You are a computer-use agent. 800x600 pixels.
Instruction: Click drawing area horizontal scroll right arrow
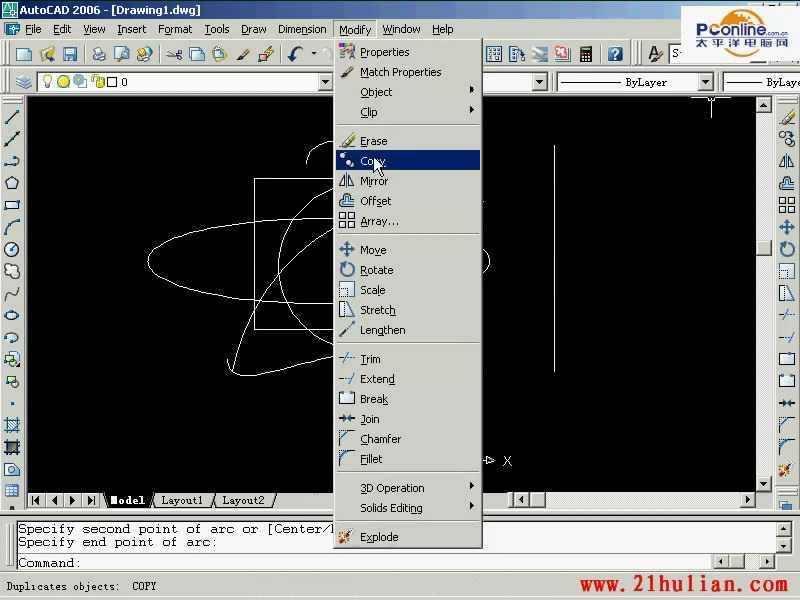click(x=747, y=499)
